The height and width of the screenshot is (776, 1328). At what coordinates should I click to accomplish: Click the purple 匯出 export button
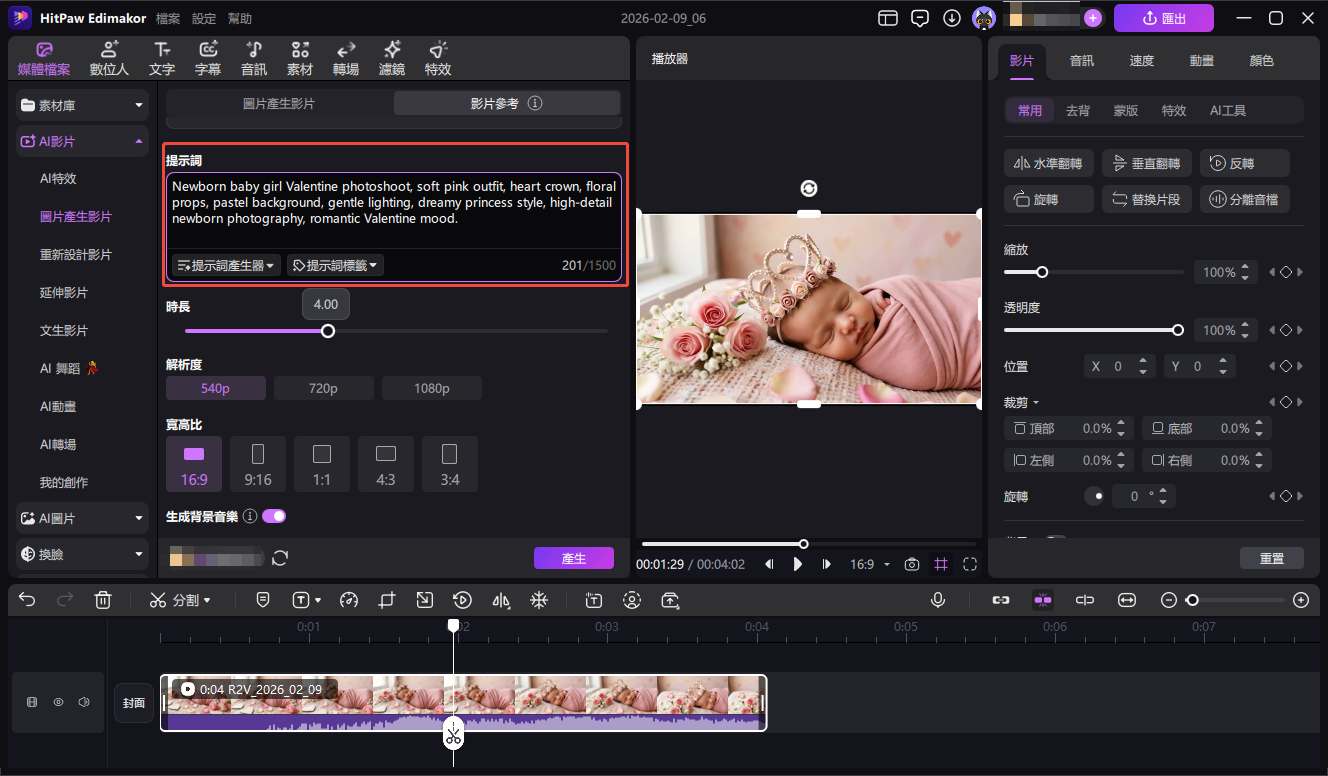click(1164, 17)
